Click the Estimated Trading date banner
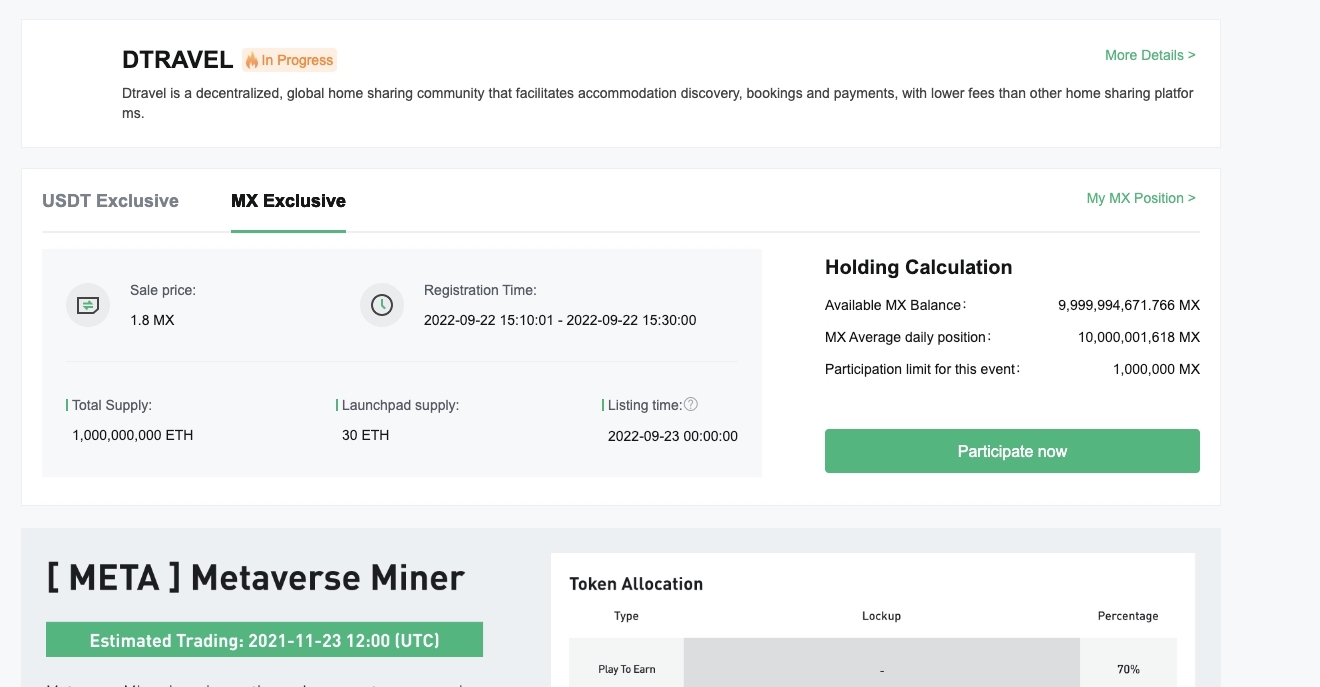The width and height of the screenshot is (1320, 687). click(264, 640)
